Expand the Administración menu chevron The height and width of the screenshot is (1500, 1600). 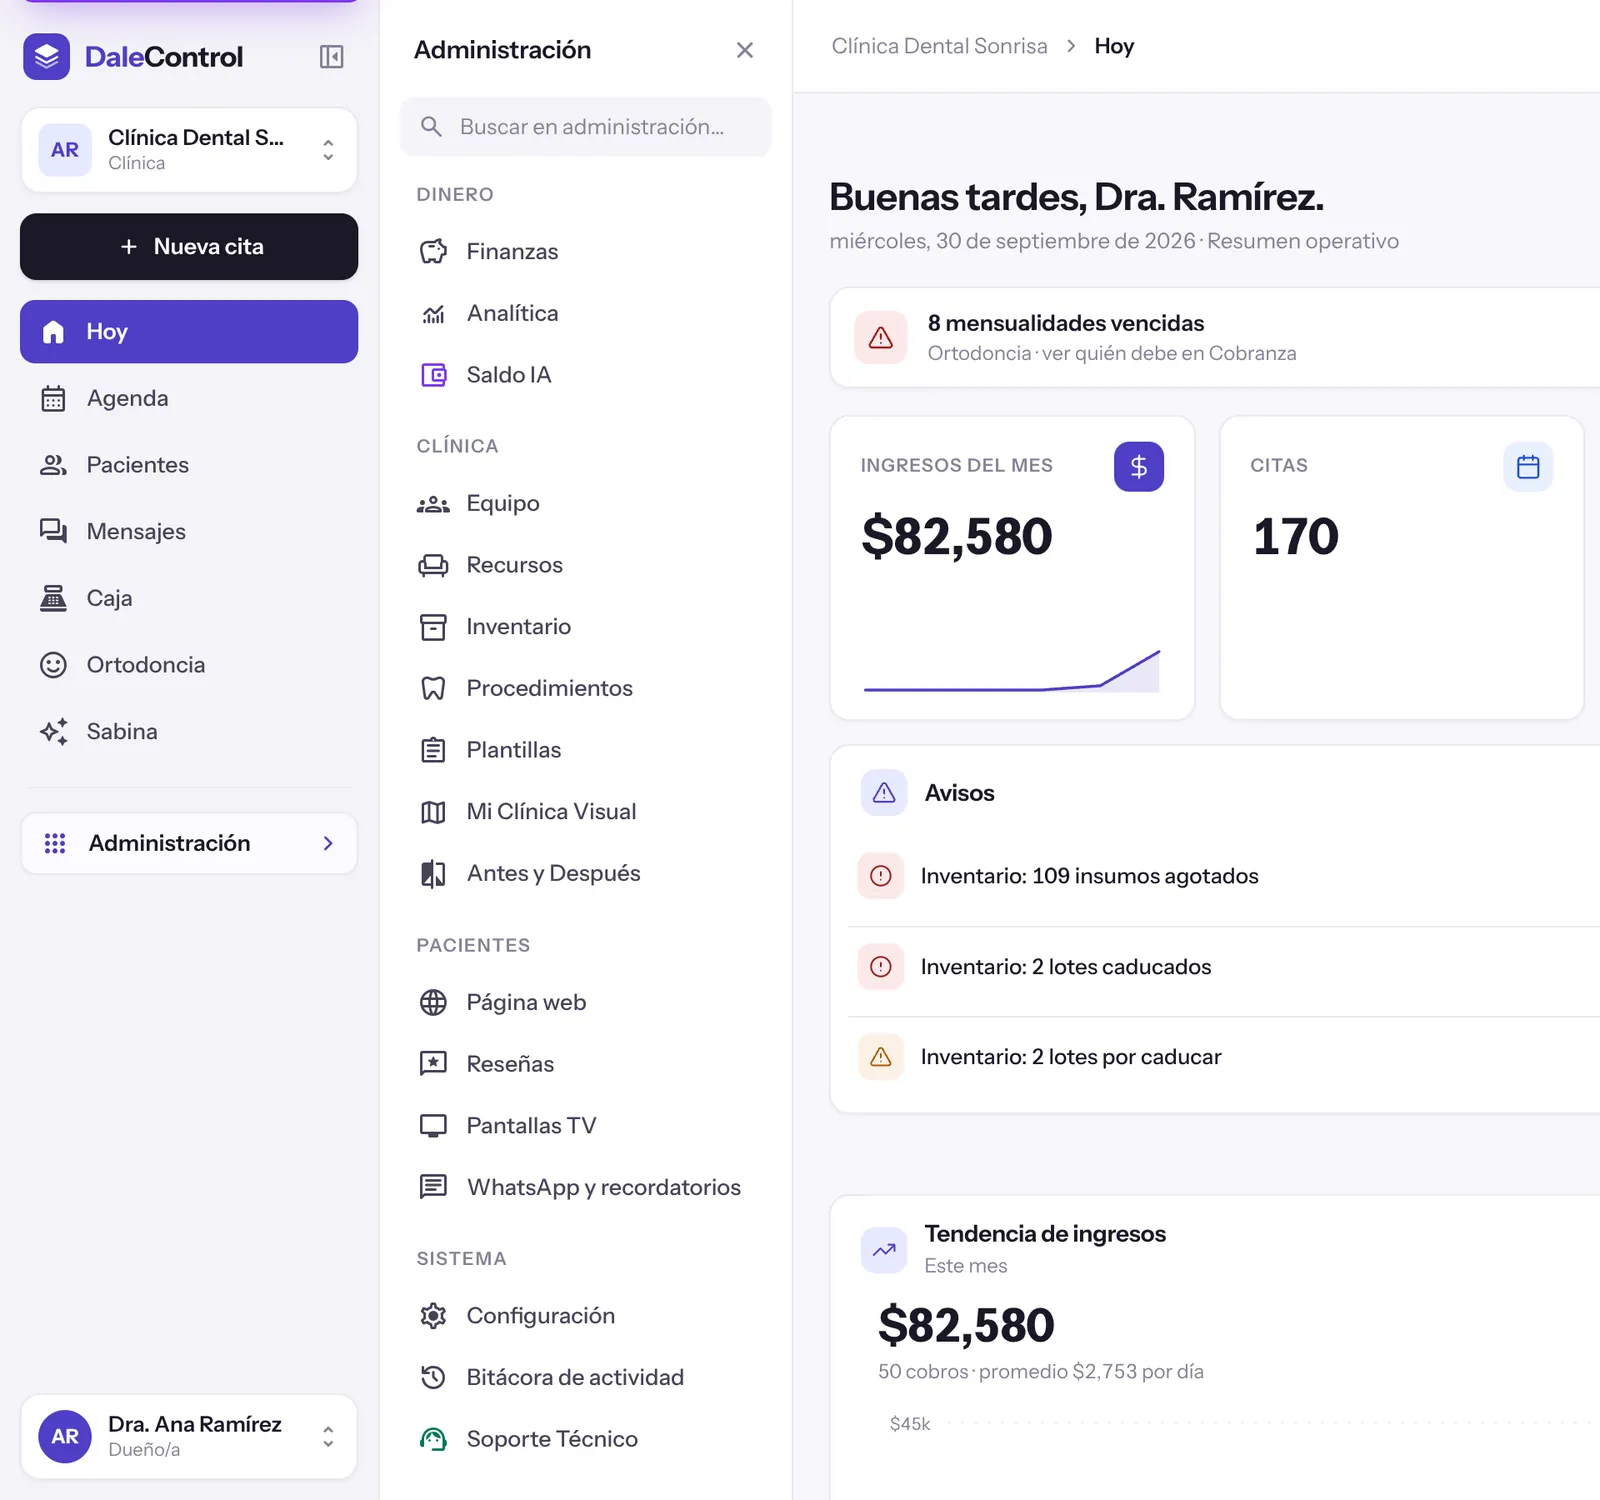pyautogui.click(x=328, y=844)
